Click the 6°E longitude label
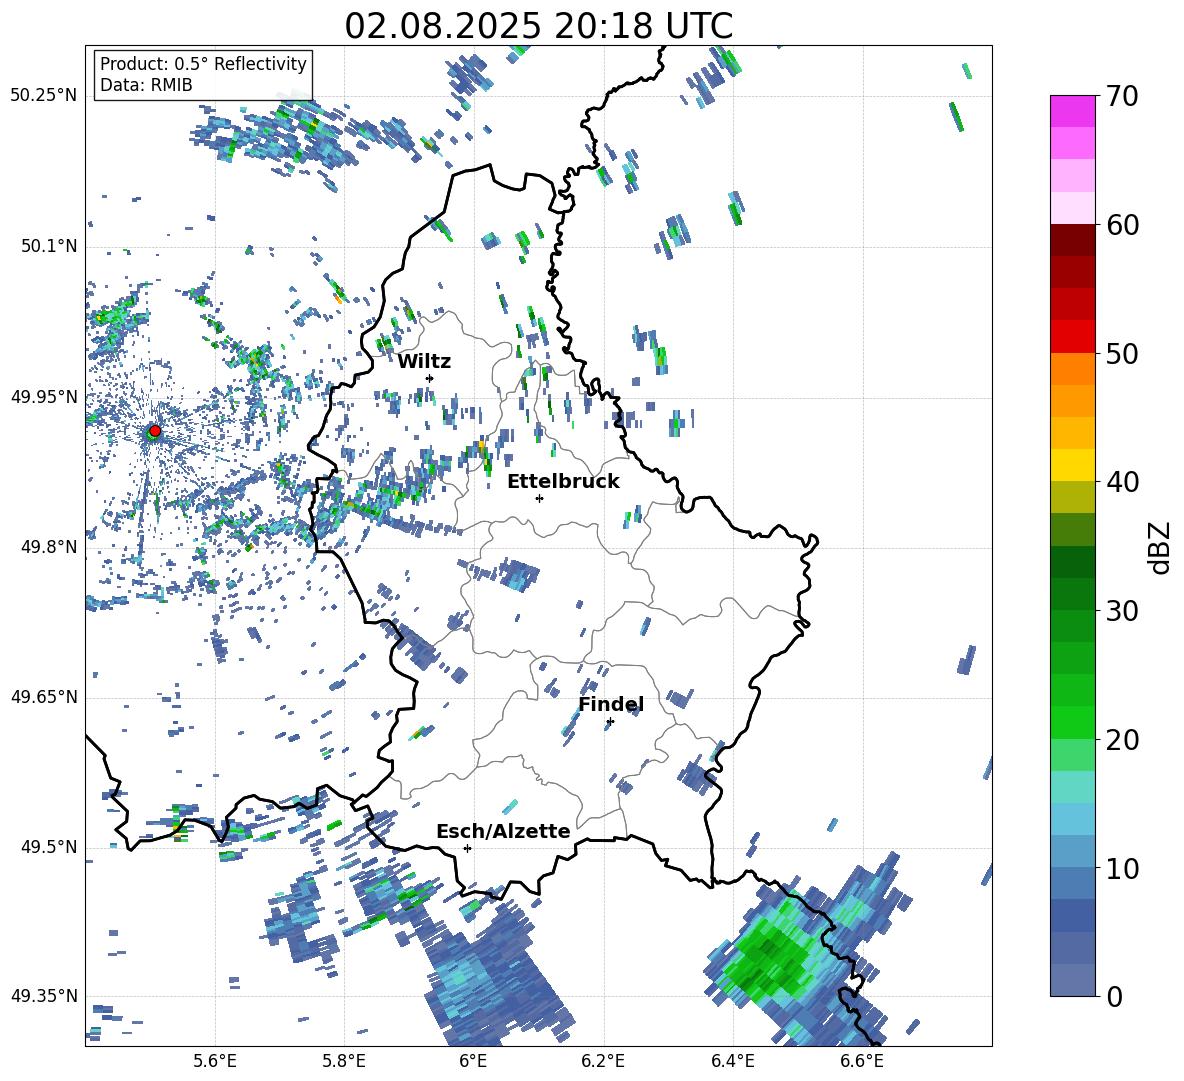Screen dimensions: 1184x1081 pos(473,1061)
